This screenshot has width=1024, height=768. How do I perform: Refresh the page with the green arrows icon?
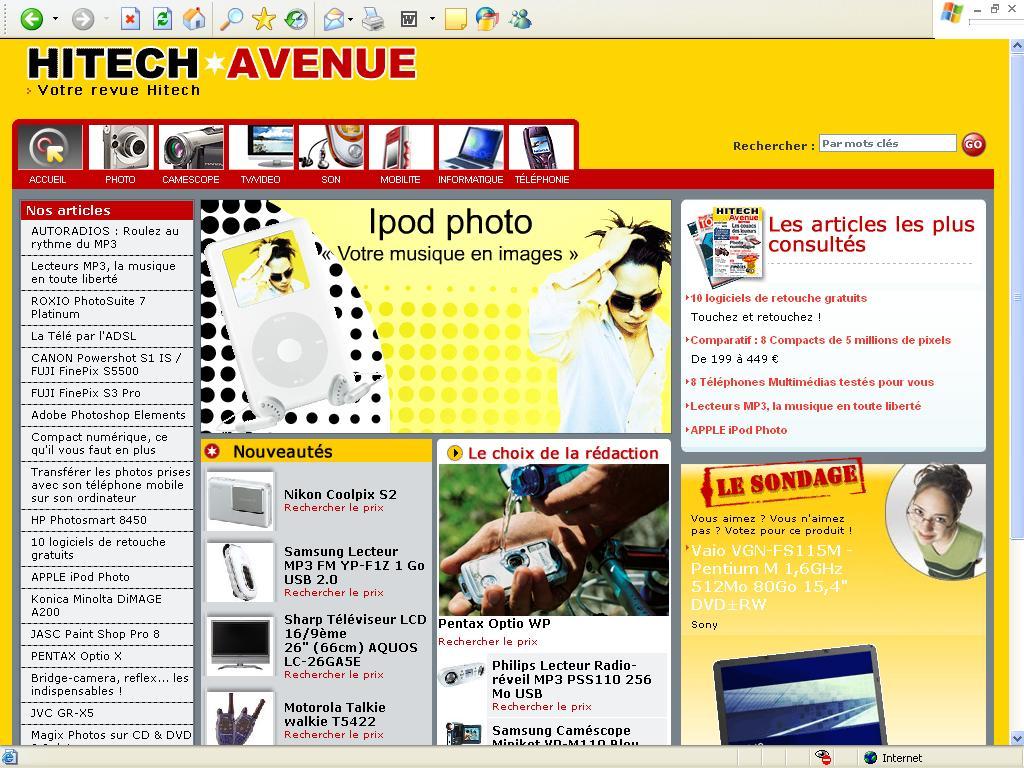[x=162, y=19]
